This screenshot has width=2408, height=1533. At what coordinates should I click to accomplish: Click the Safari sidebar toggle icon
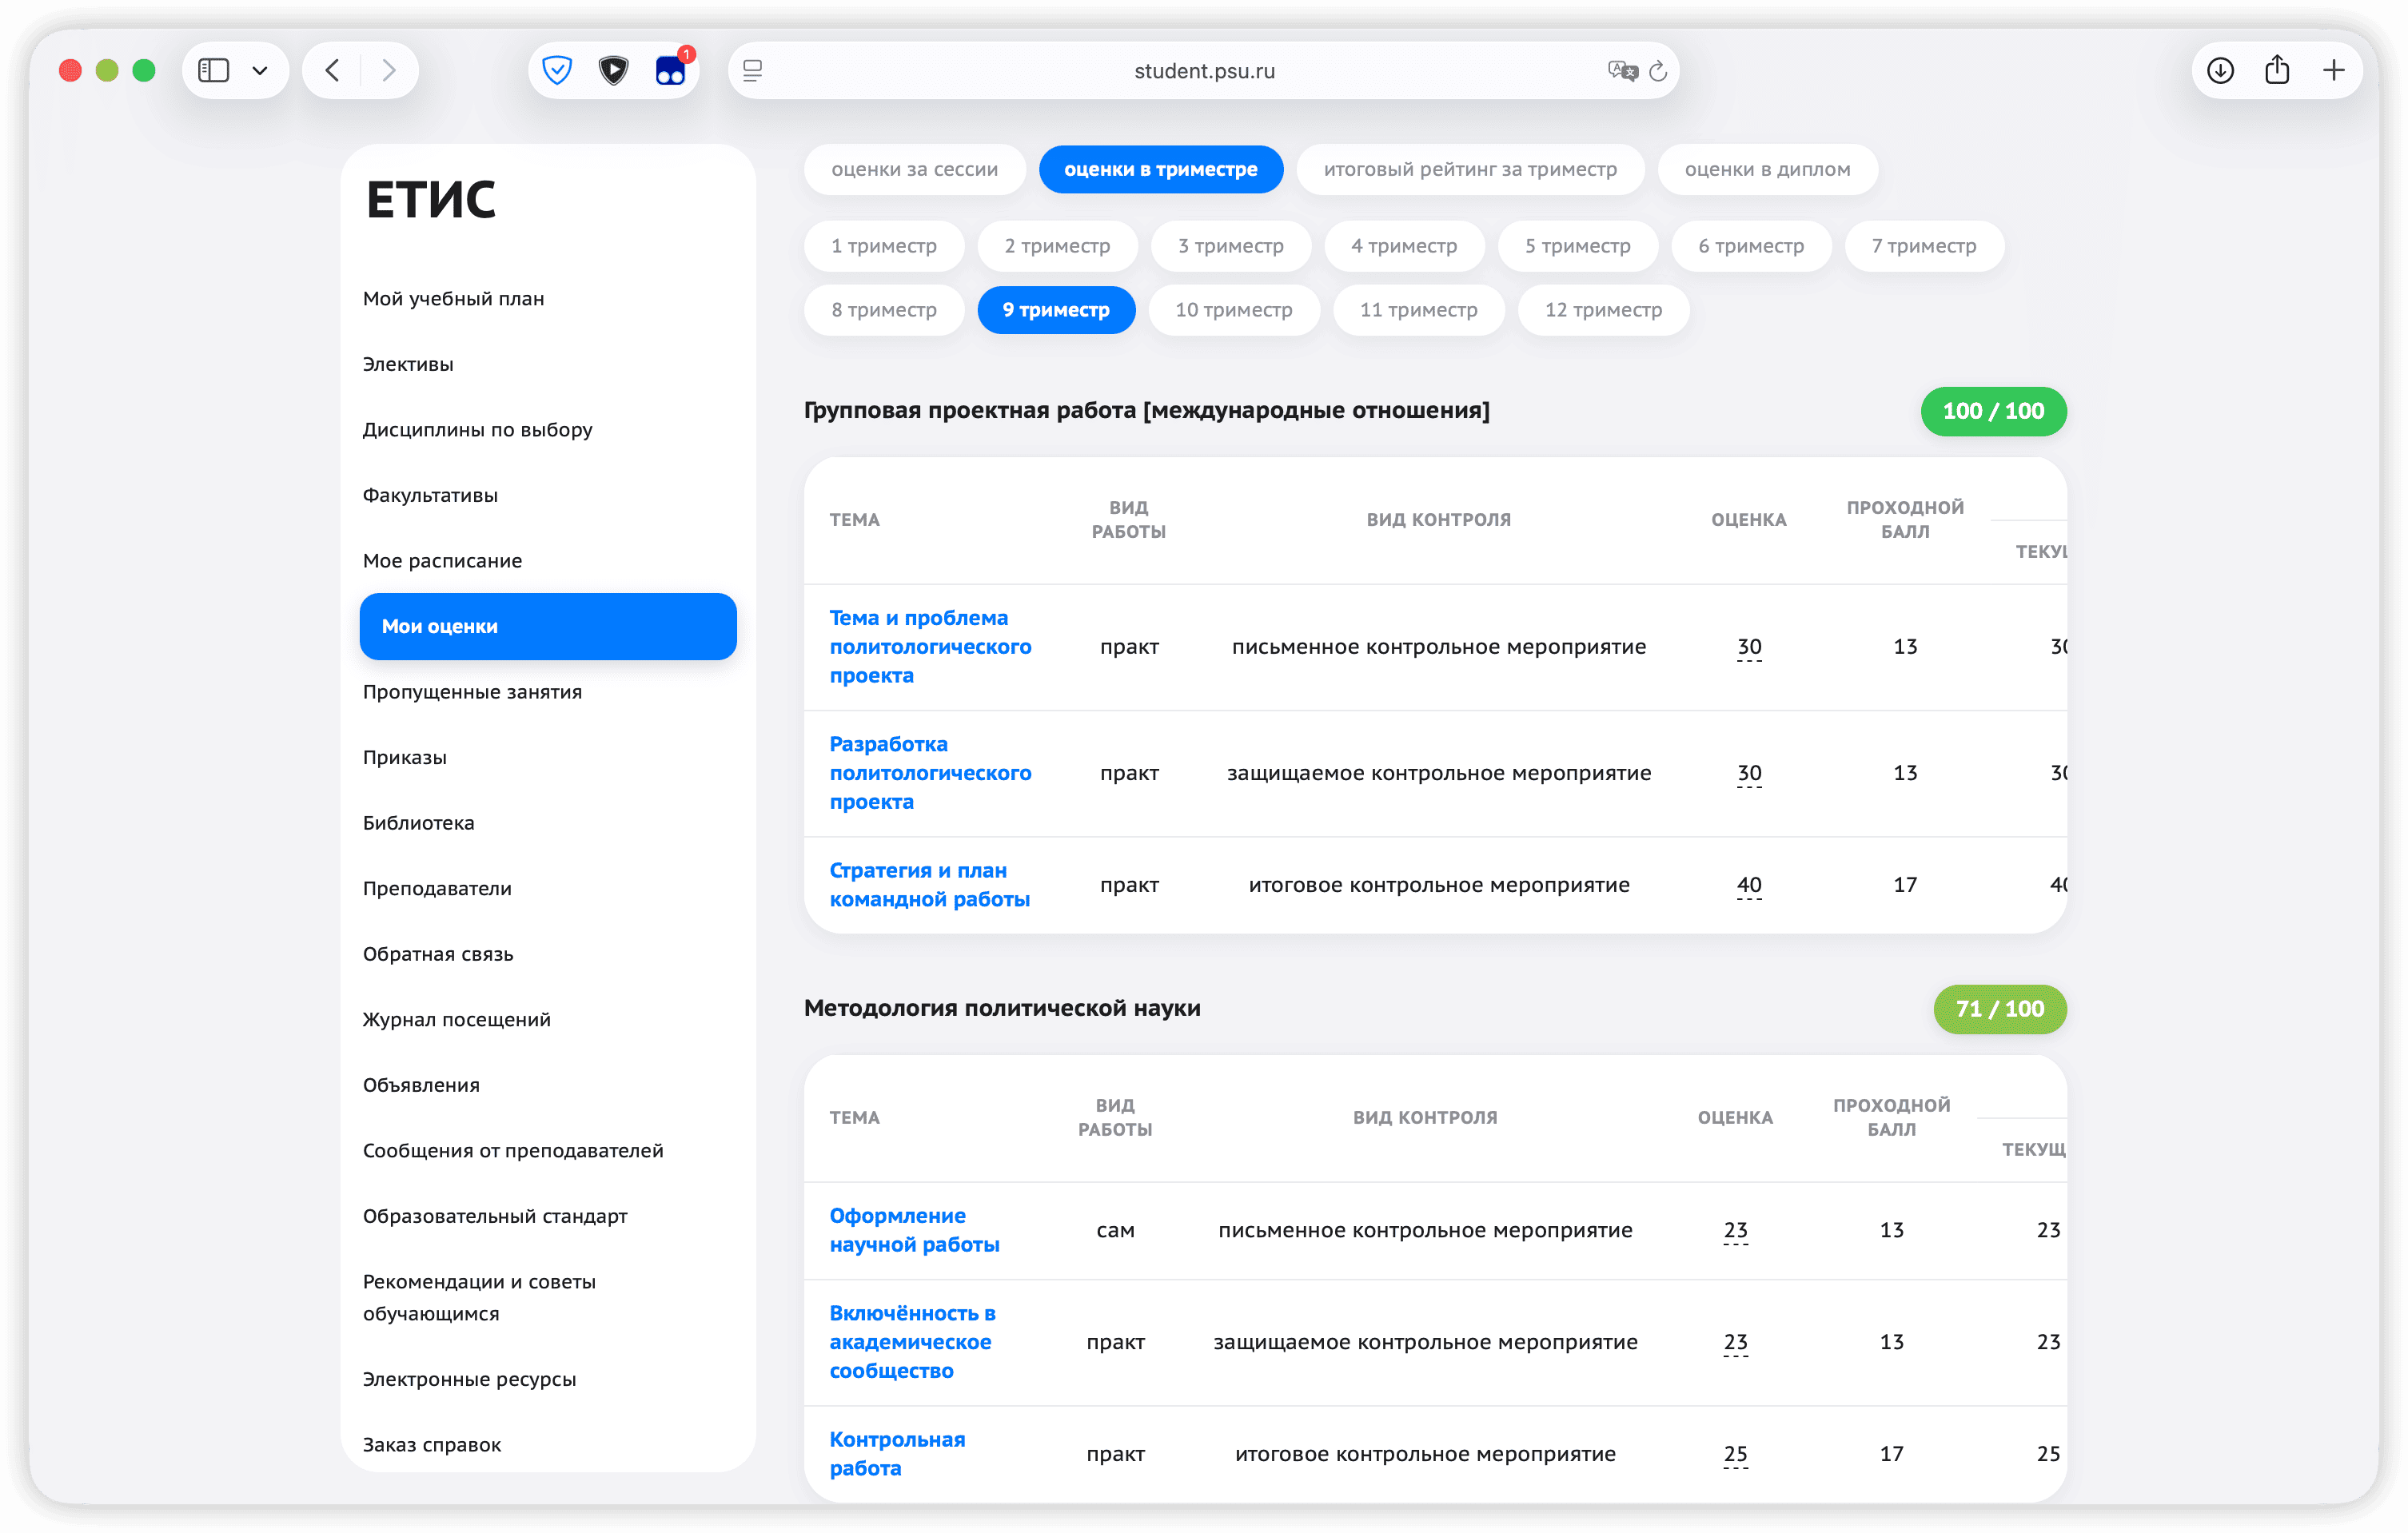(214, 71)
